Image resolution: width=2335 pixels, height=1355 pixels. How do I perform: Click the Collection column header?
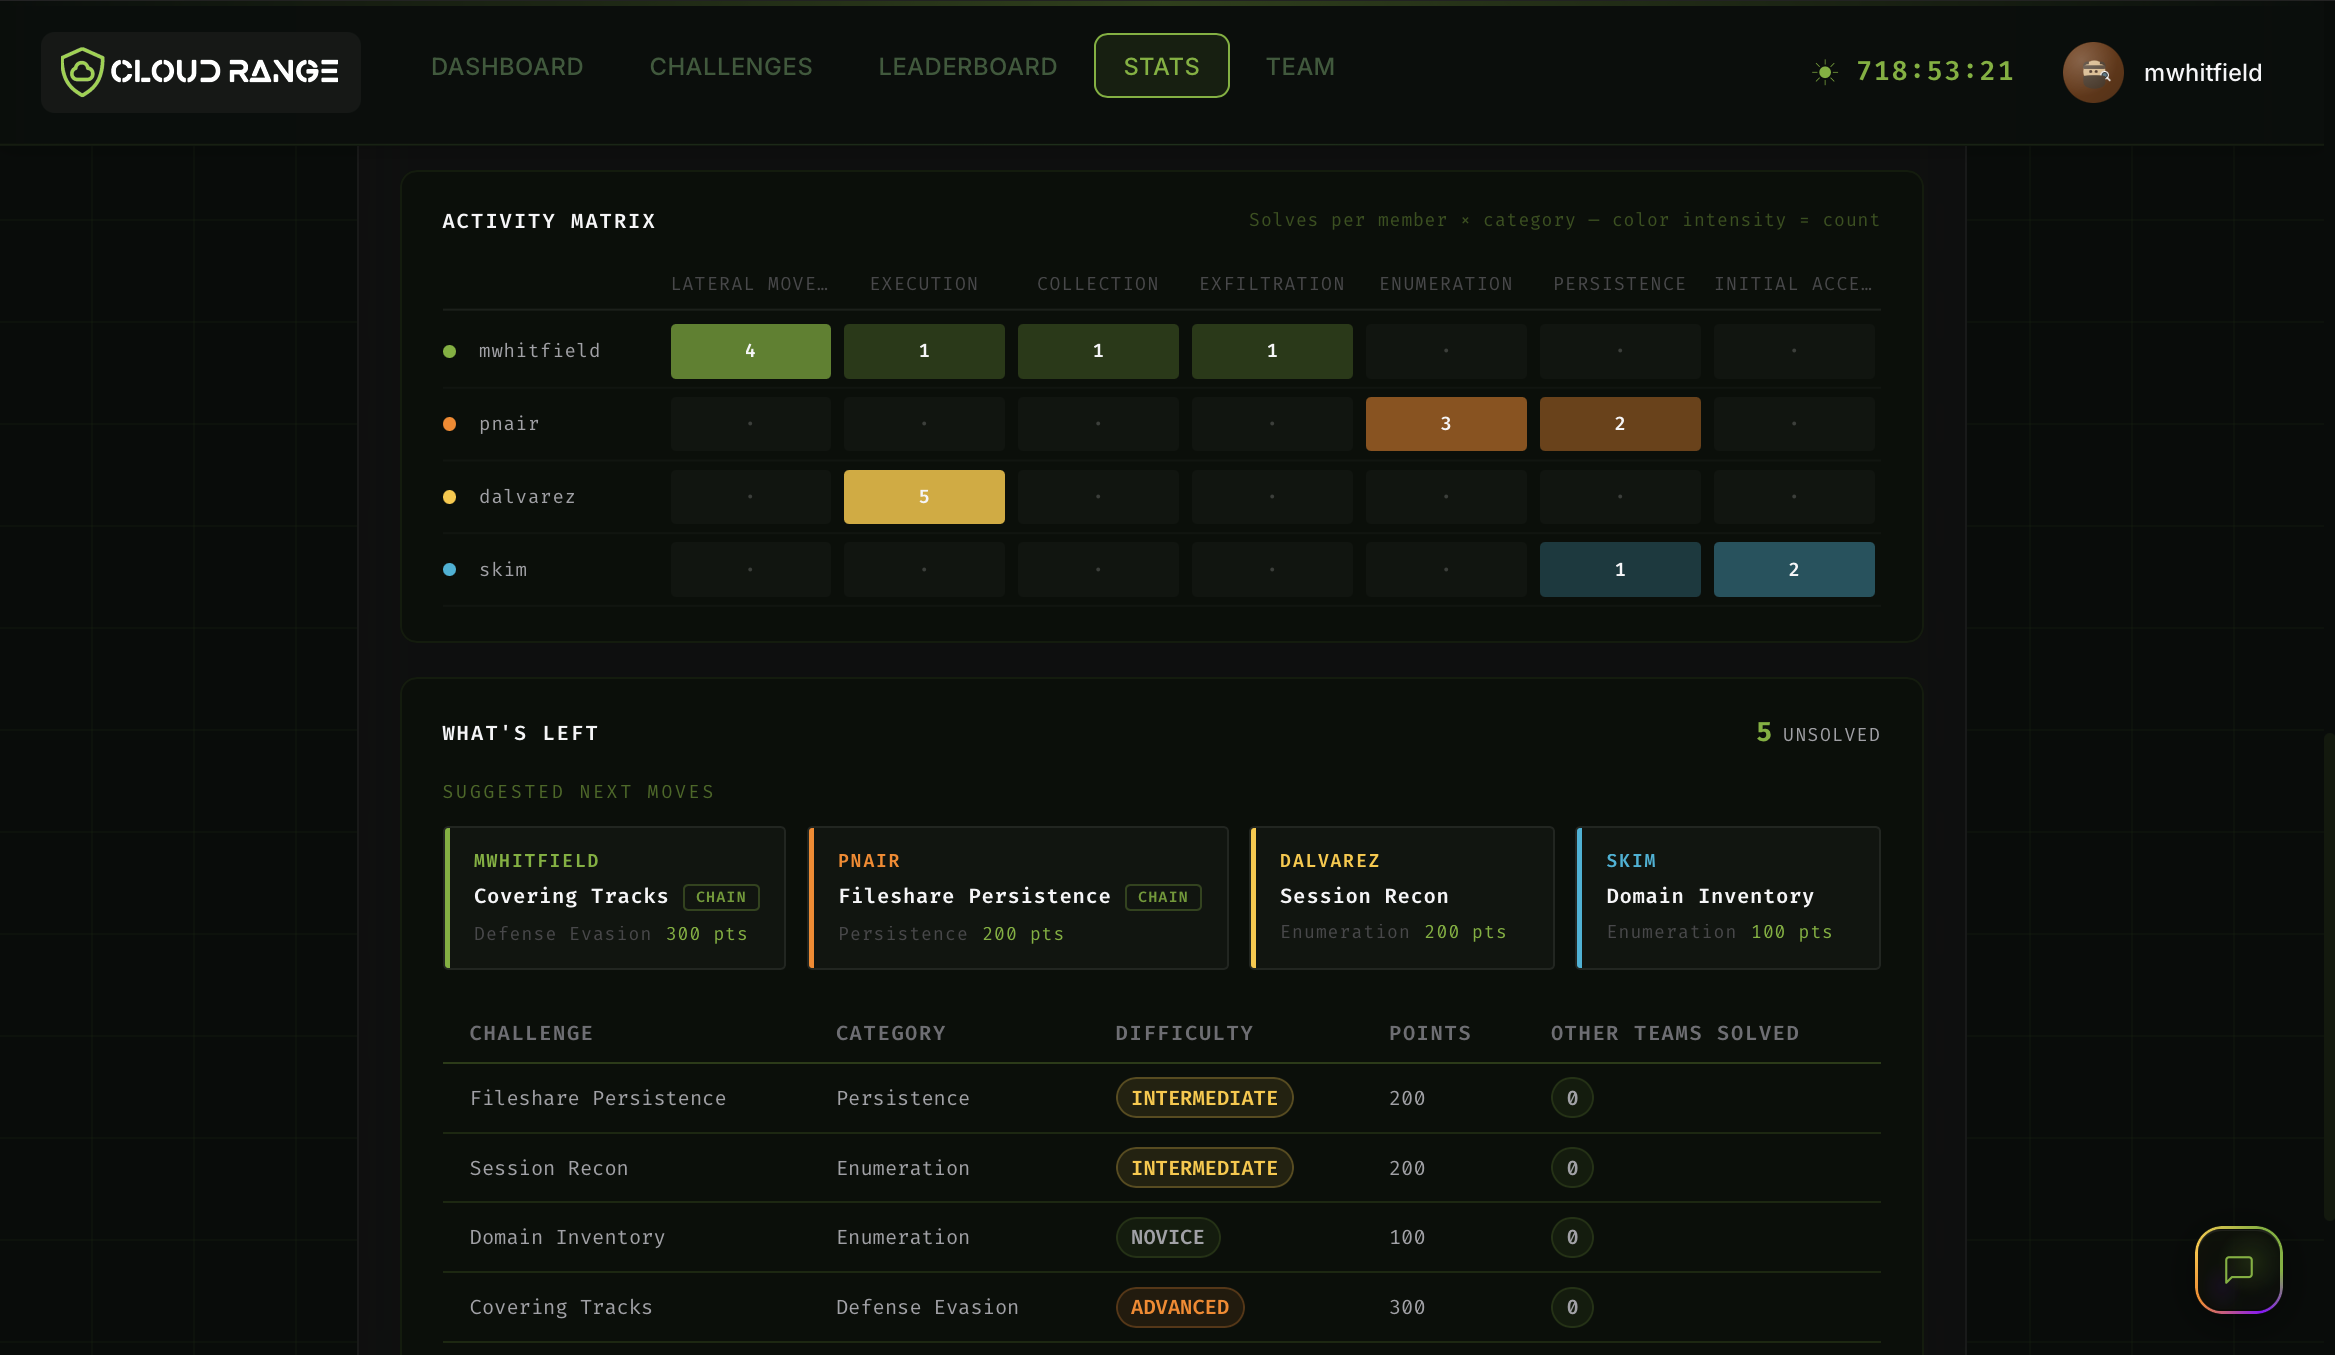(x=1098, y=284)
